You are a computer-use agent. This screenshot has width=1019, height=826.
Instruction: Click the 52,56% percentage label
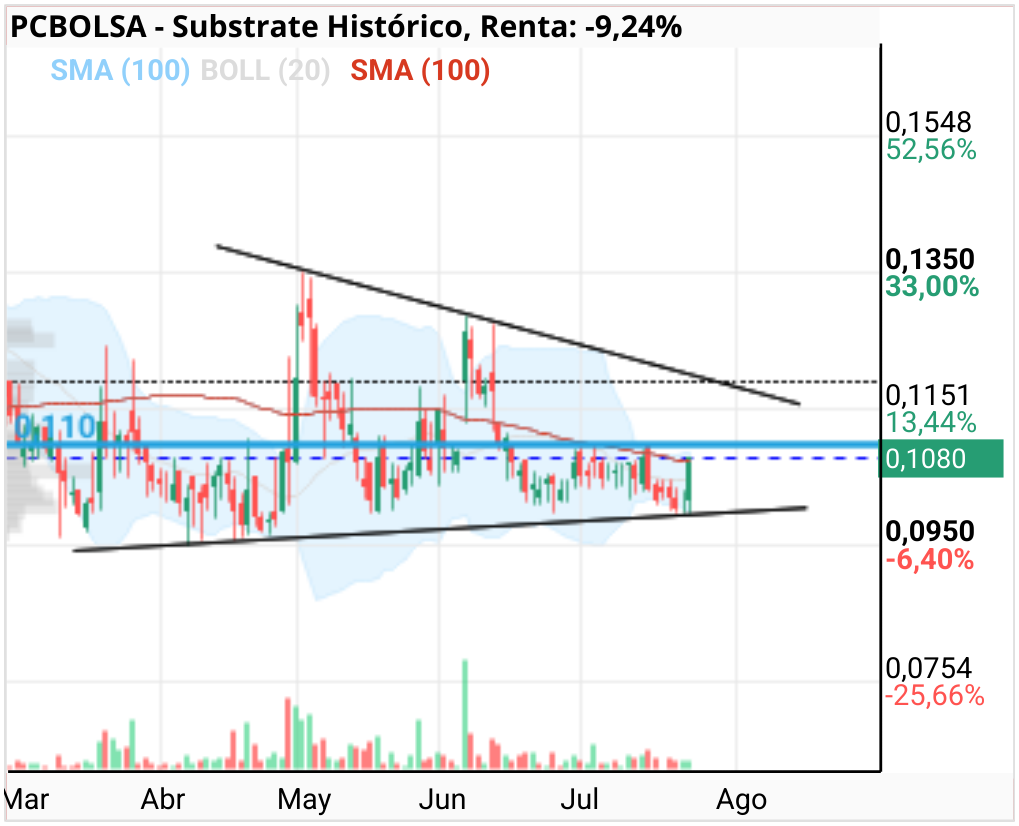point(931,150)
